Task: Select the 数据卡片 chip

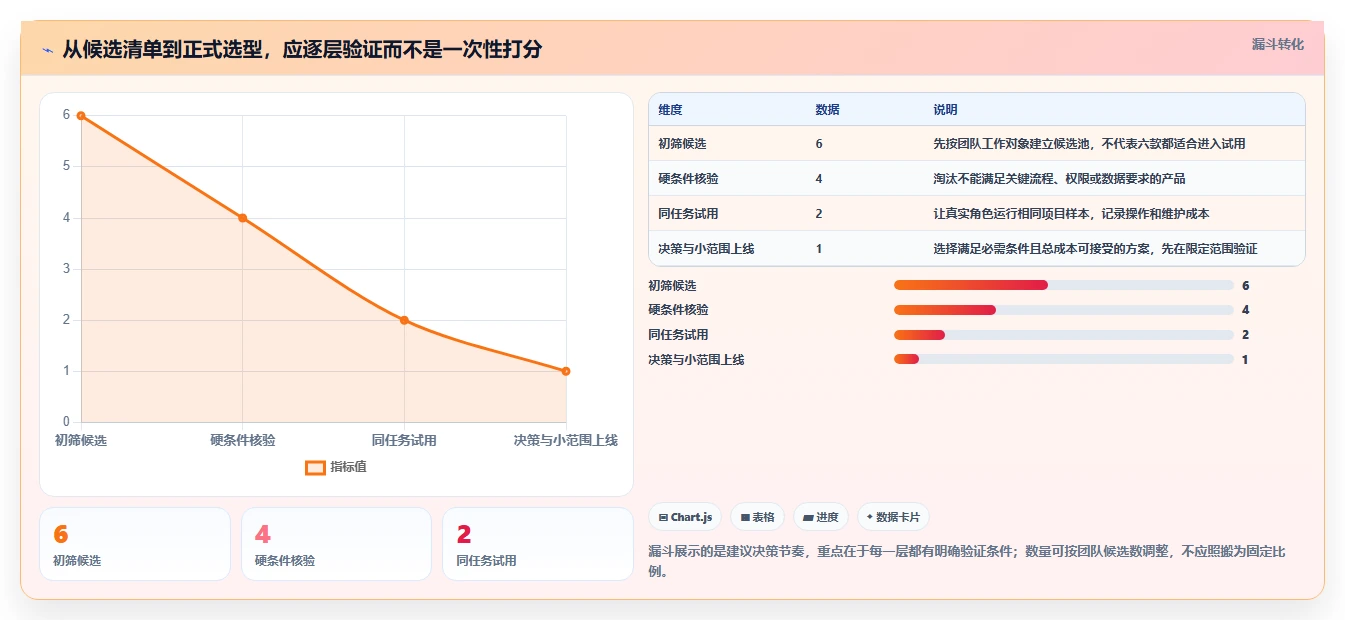Action: 893,517
